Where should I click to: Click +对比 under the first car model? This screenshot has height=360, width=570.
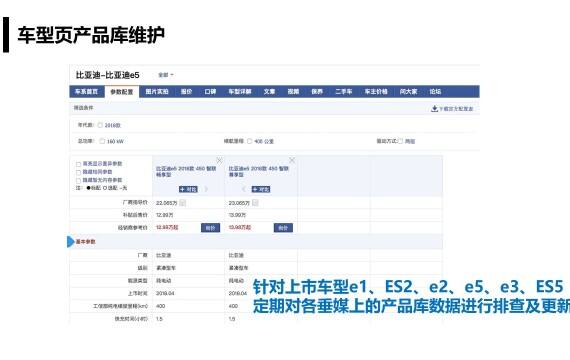pyautogui.click(x=188, y=189)
